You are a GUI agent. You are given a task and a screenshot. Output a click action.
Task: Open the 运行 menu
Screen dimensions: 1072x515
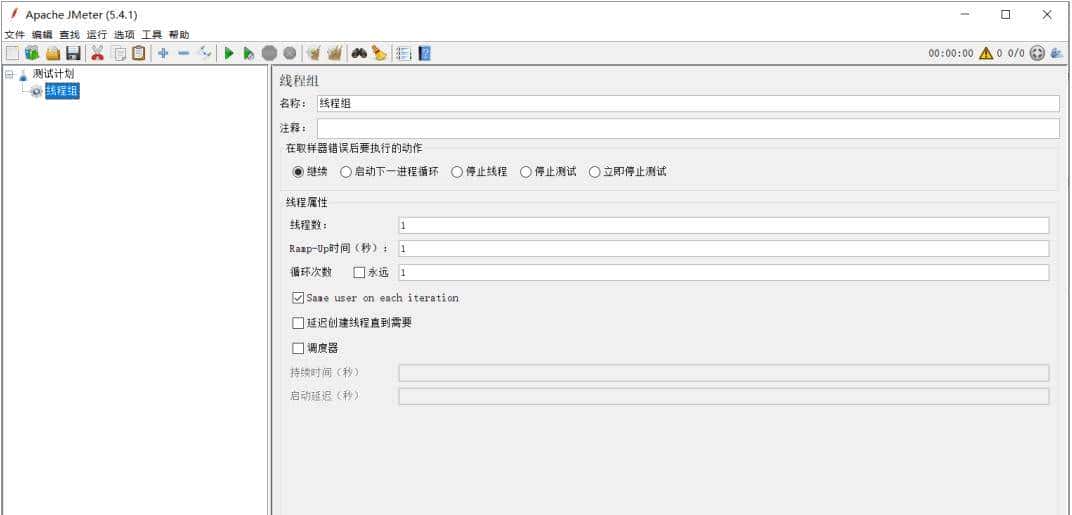point(96,34)
